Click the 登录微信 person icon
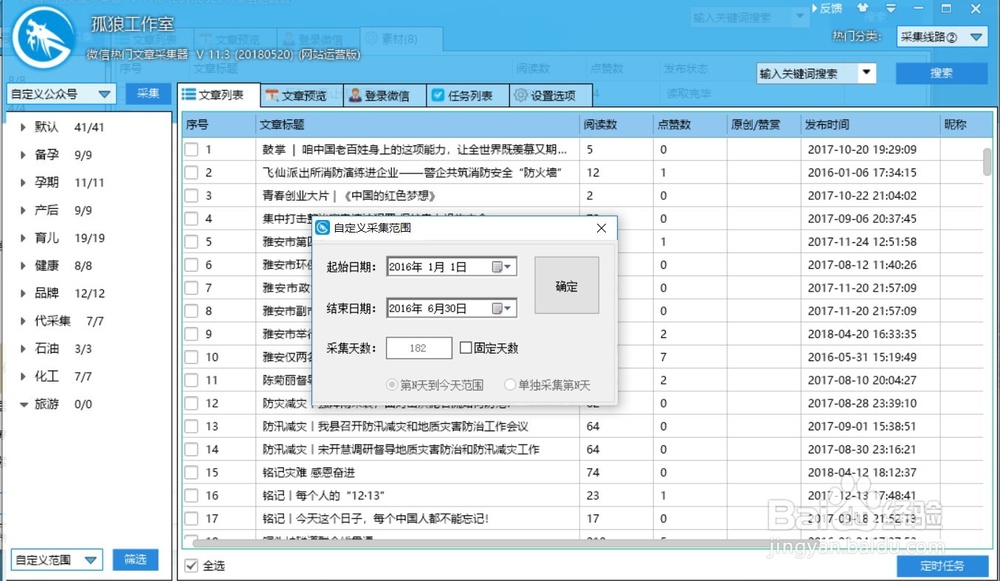 point(353,95)
